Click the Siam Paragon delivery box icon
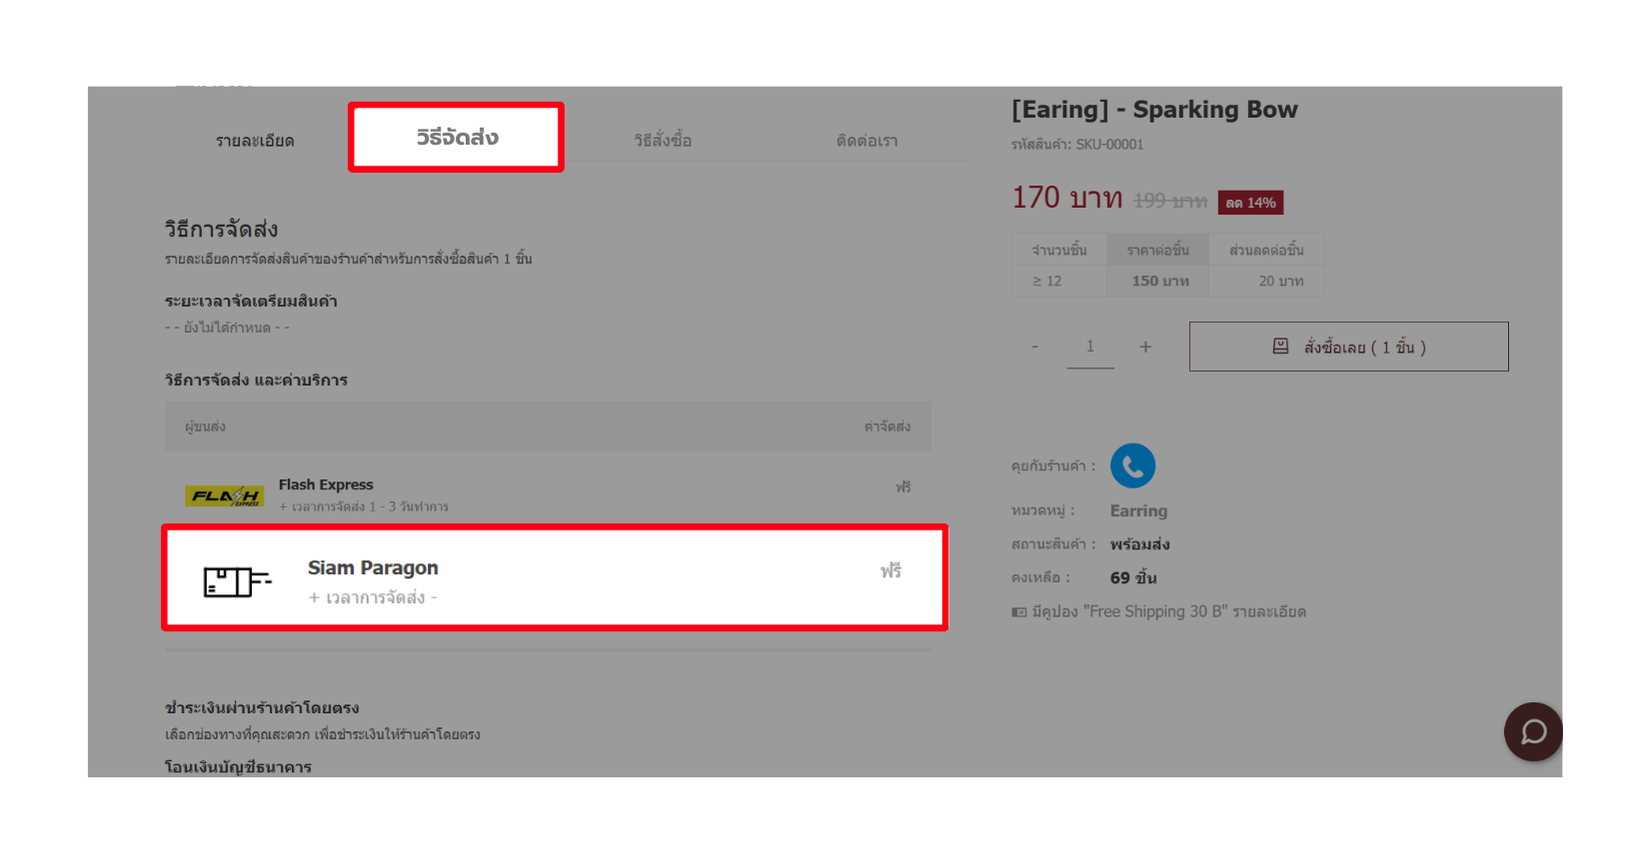This screenshot has height=863, width=1650. pyautogui.click(x=237, y=581)
